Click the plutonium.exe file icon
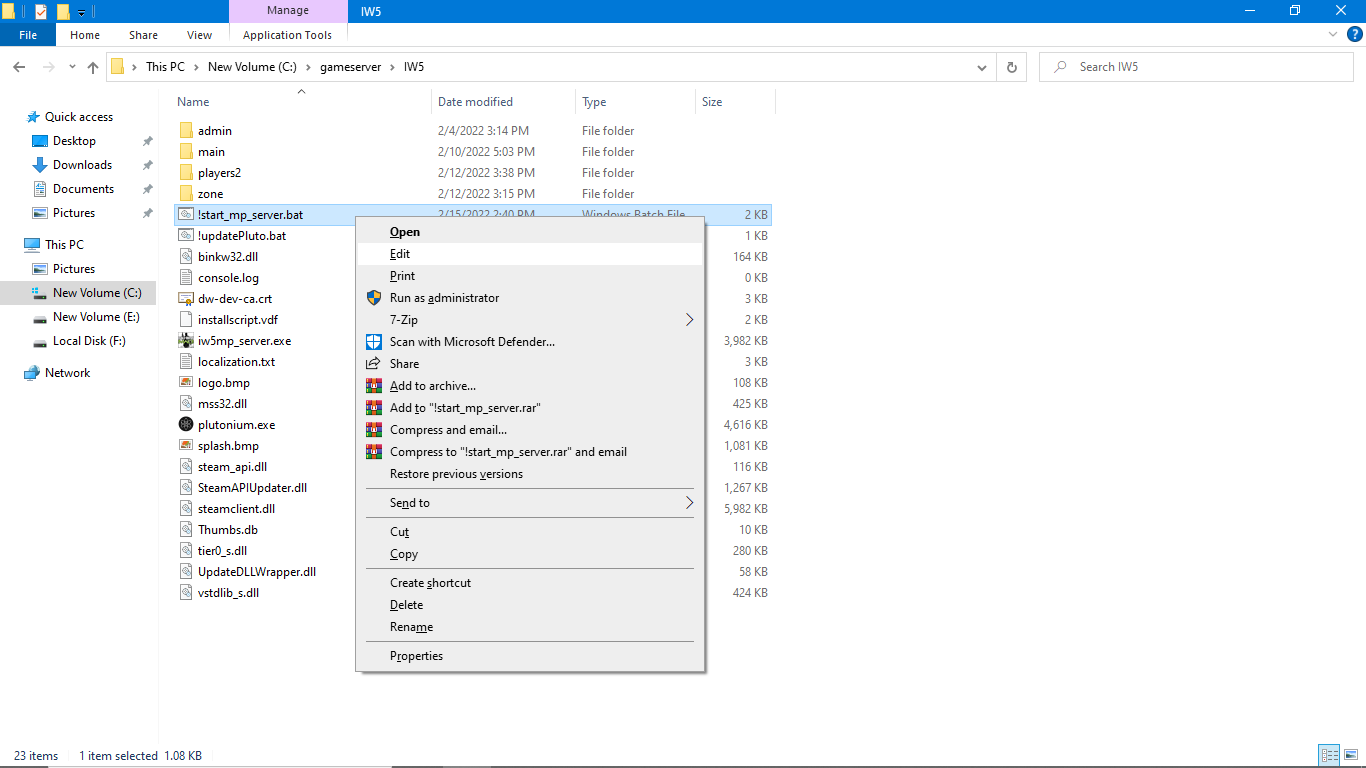The image size is (1366, 768). (185, 425)
